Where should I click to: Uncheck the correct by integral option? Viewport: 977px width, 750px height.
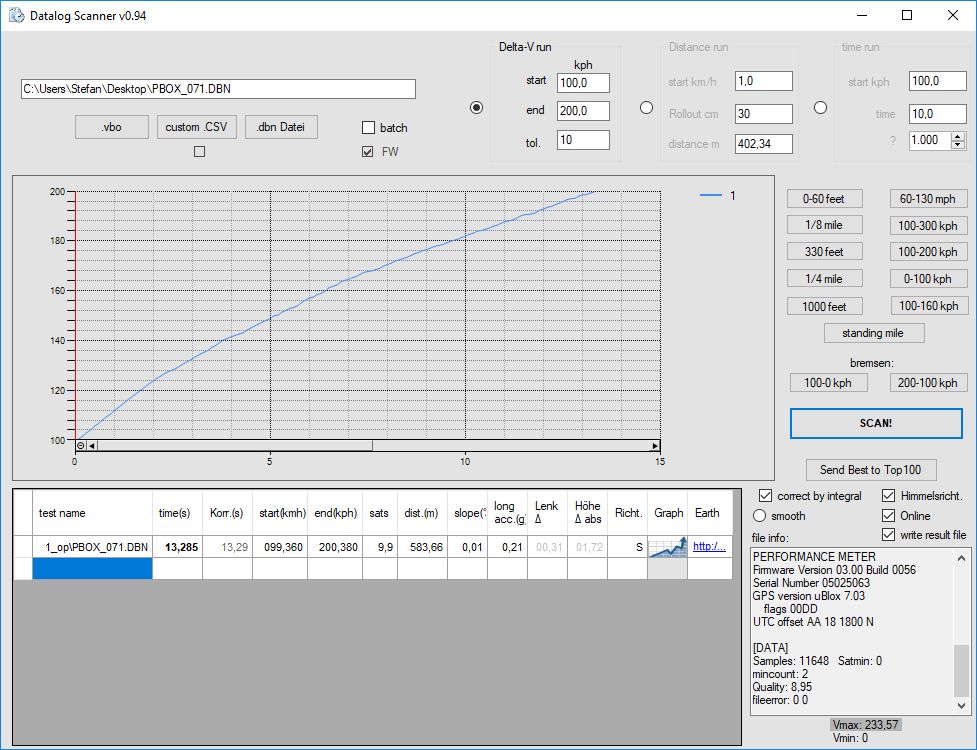(x=765, y=496)
